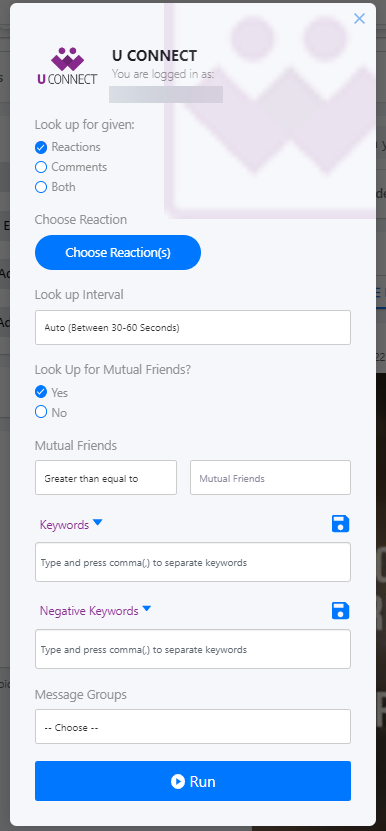Select the Comments radio option
Viewport: 386px width, 831px height.
tap(41, 167)
